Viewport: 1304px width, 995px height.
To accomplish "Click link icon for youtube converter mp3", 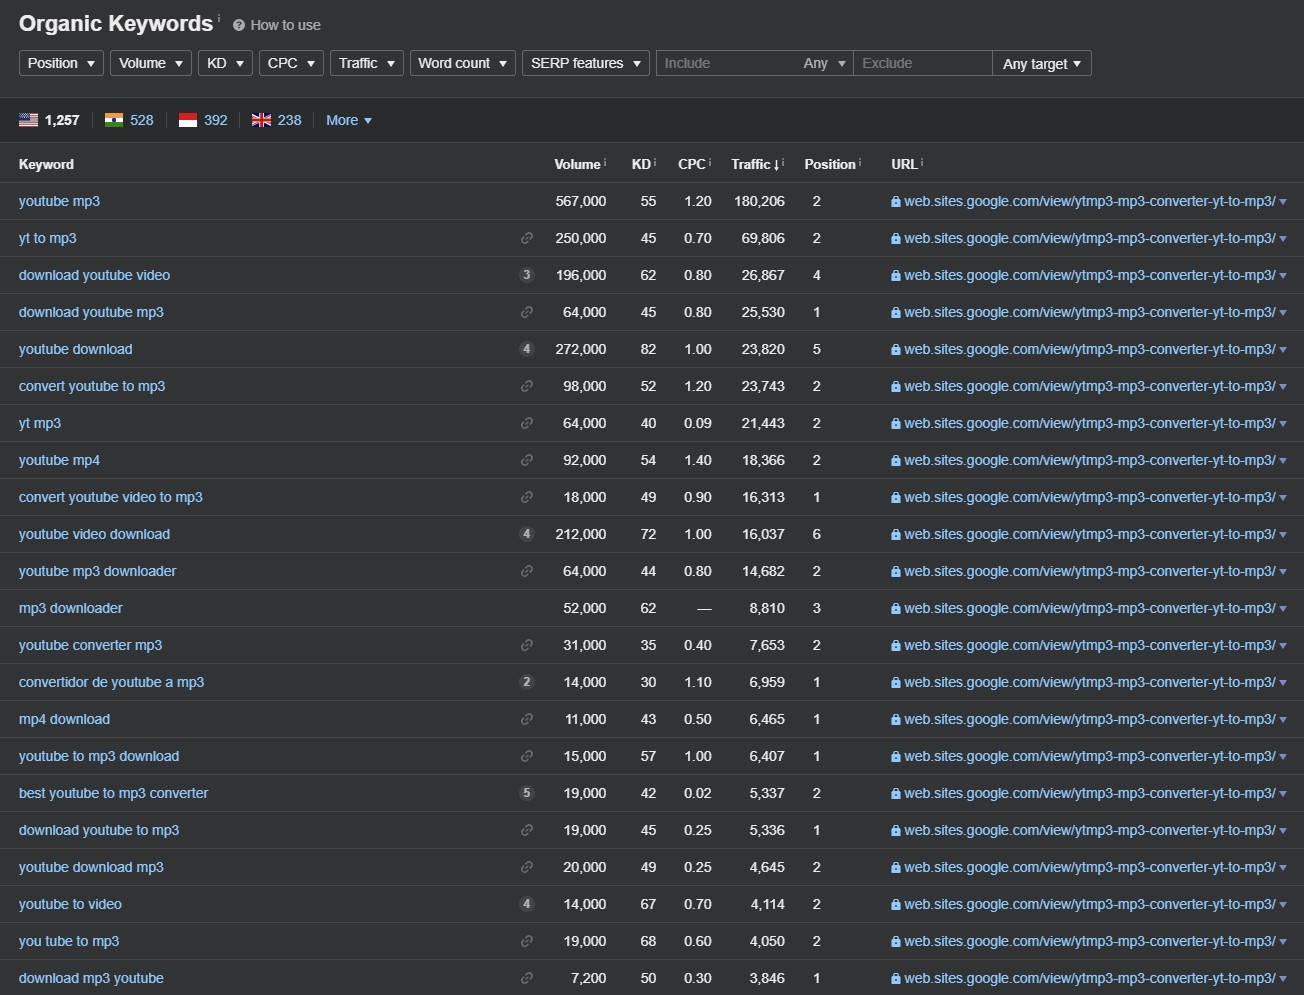I will tap(527, 645).
